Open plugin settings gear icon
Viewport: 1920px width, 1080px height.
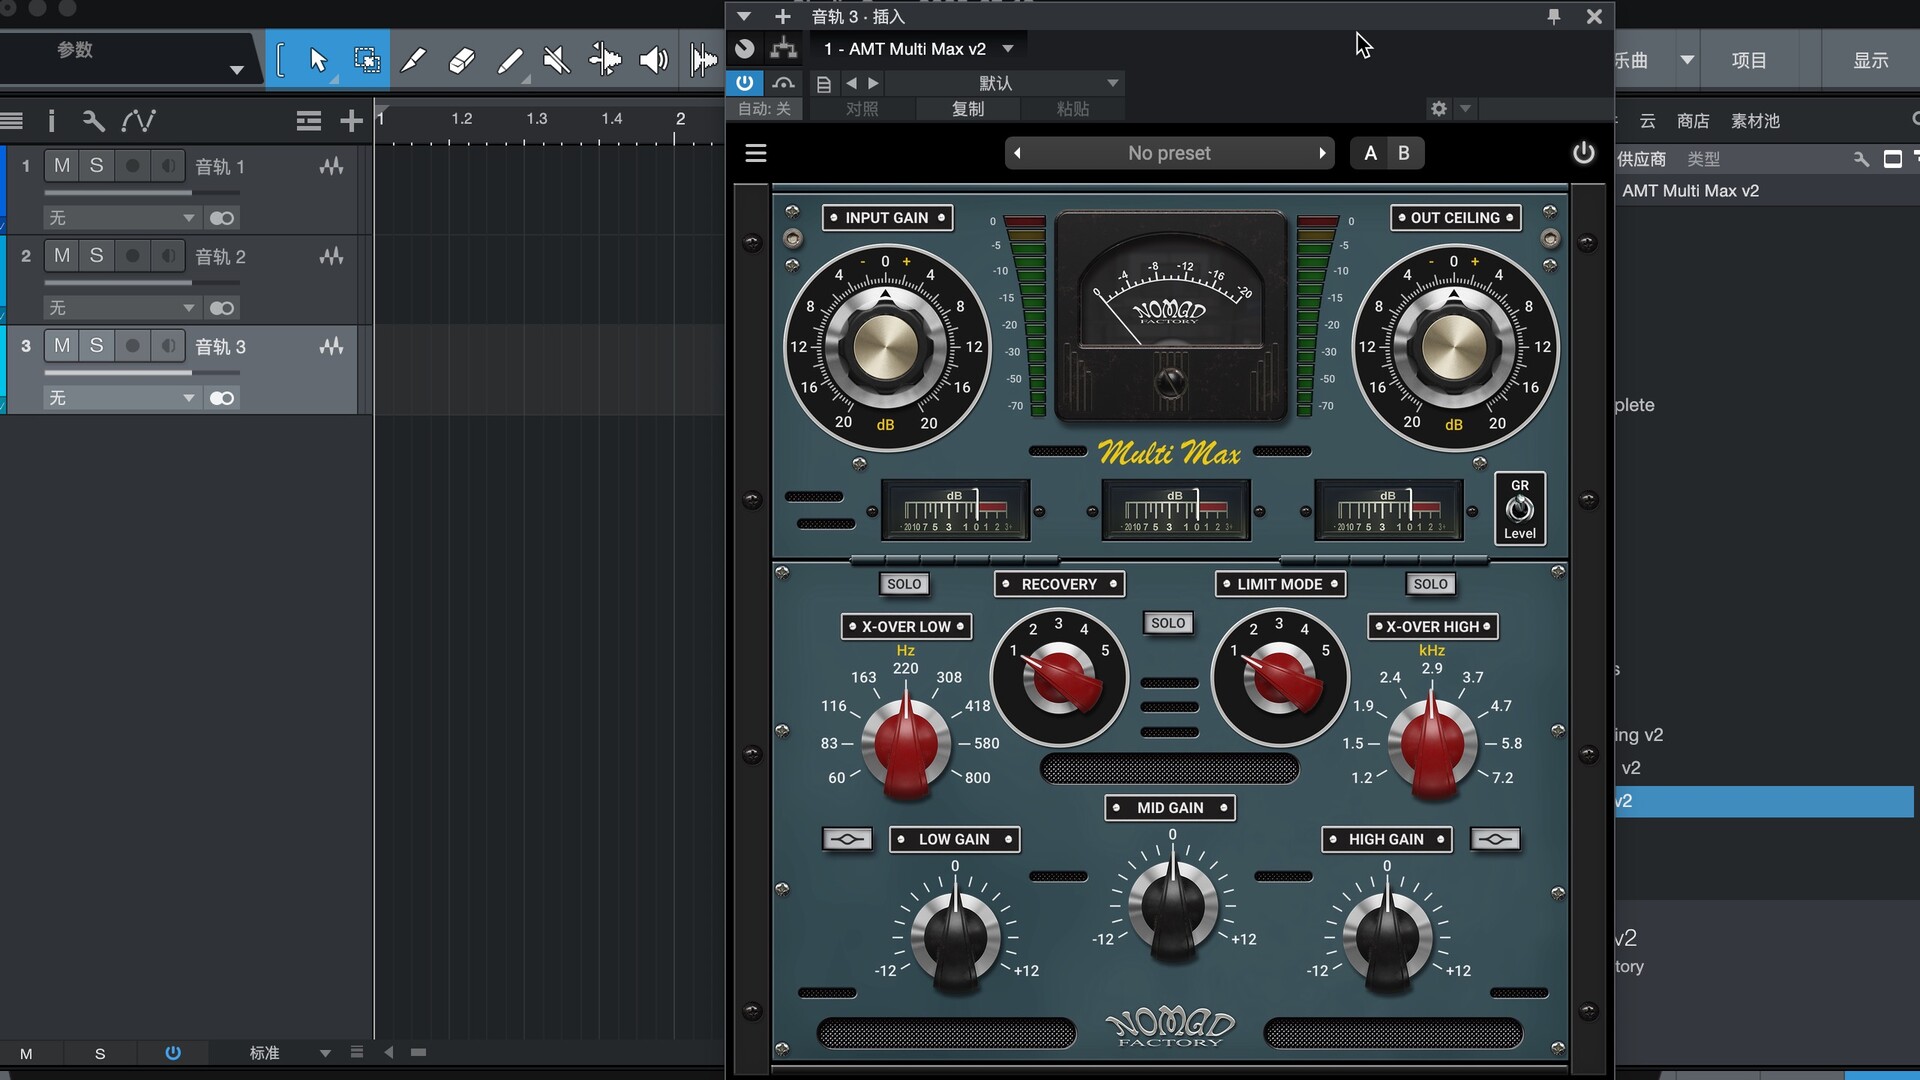pos(1438,108)
